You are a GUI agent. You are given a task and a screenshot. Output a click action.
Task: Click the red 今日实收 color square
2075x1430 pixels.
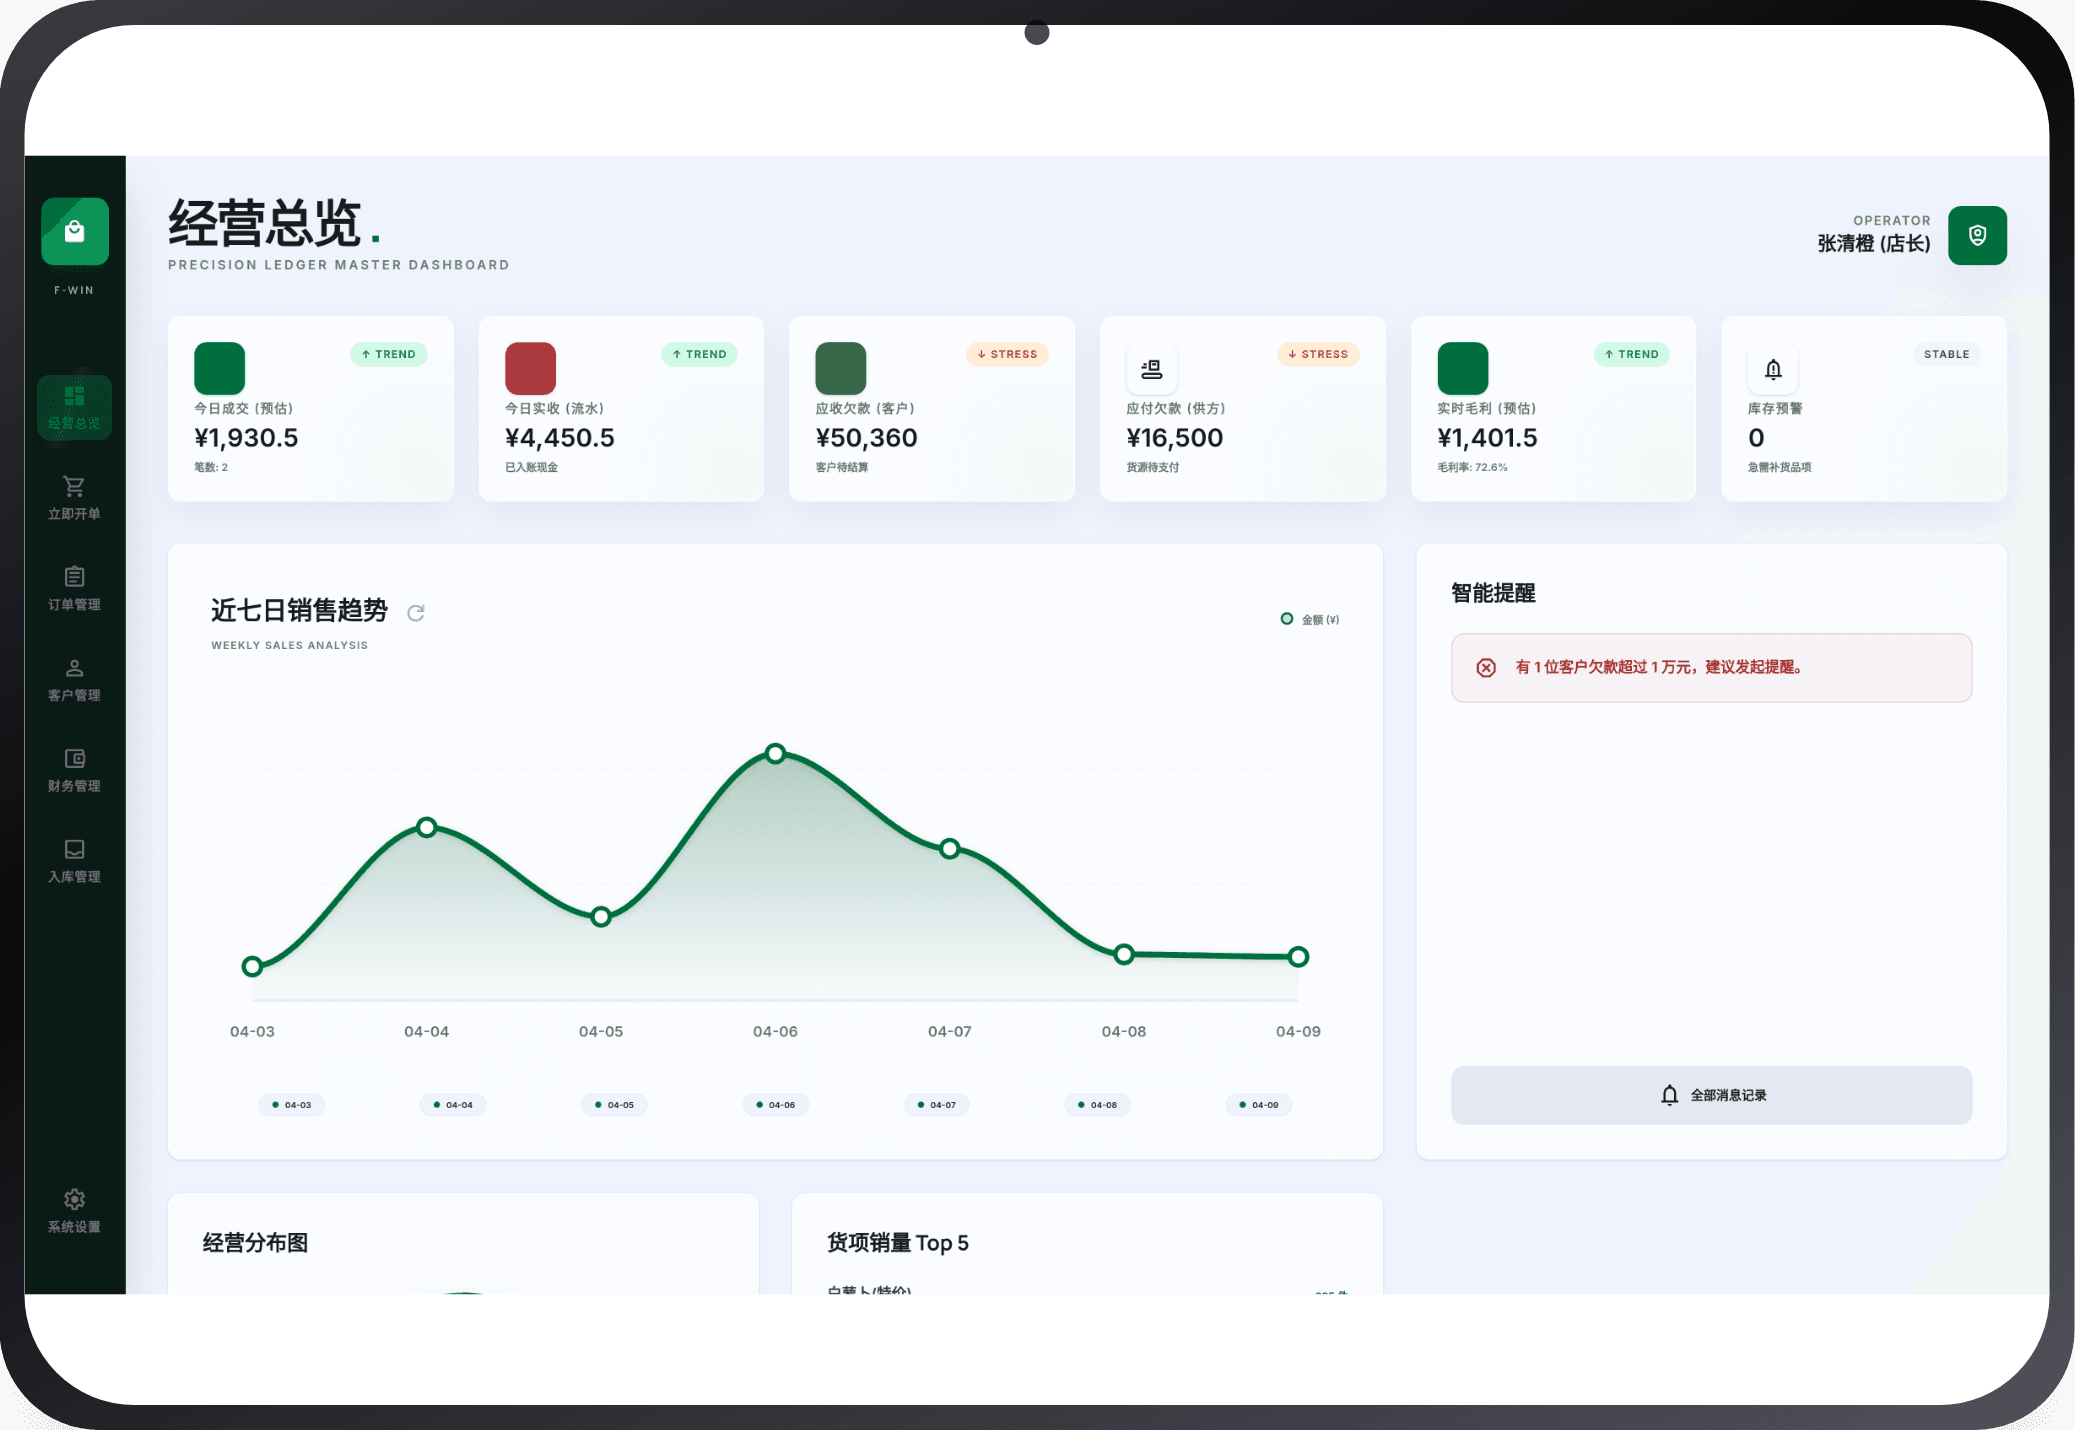click(x=530, y=368)
